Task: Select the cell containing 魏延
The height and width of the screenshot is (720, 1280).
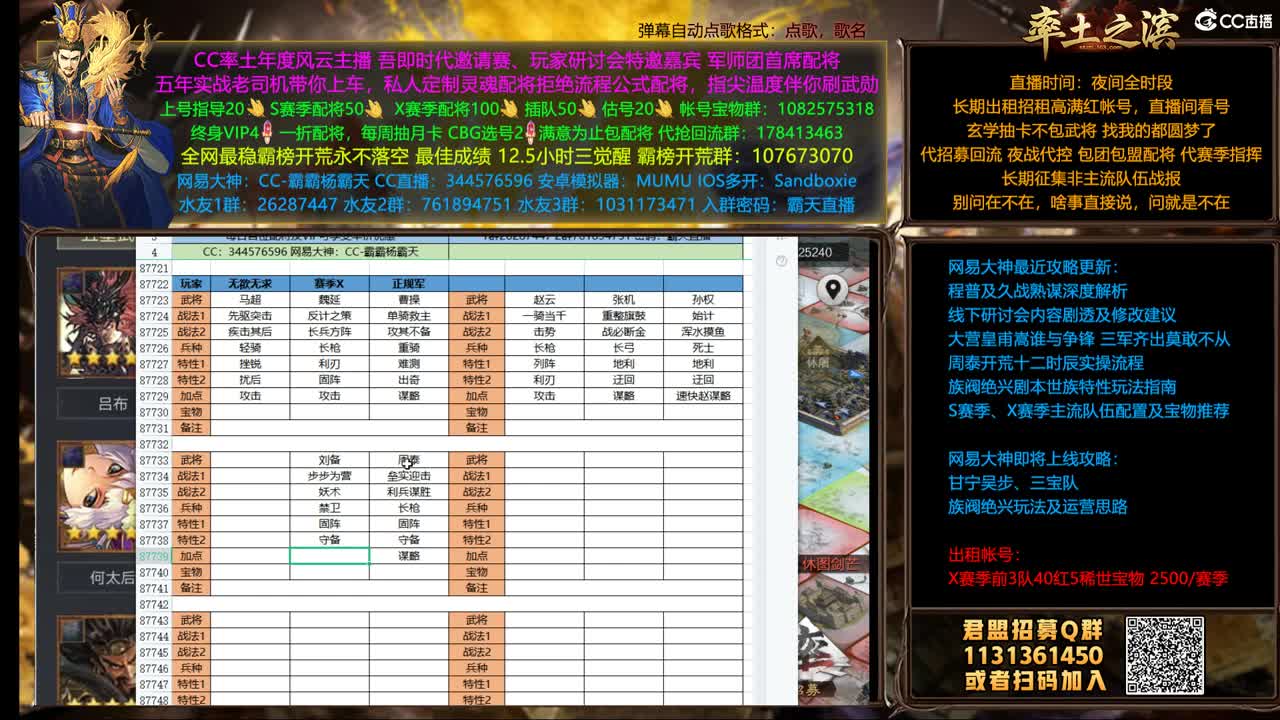Action: coord(329,300)
